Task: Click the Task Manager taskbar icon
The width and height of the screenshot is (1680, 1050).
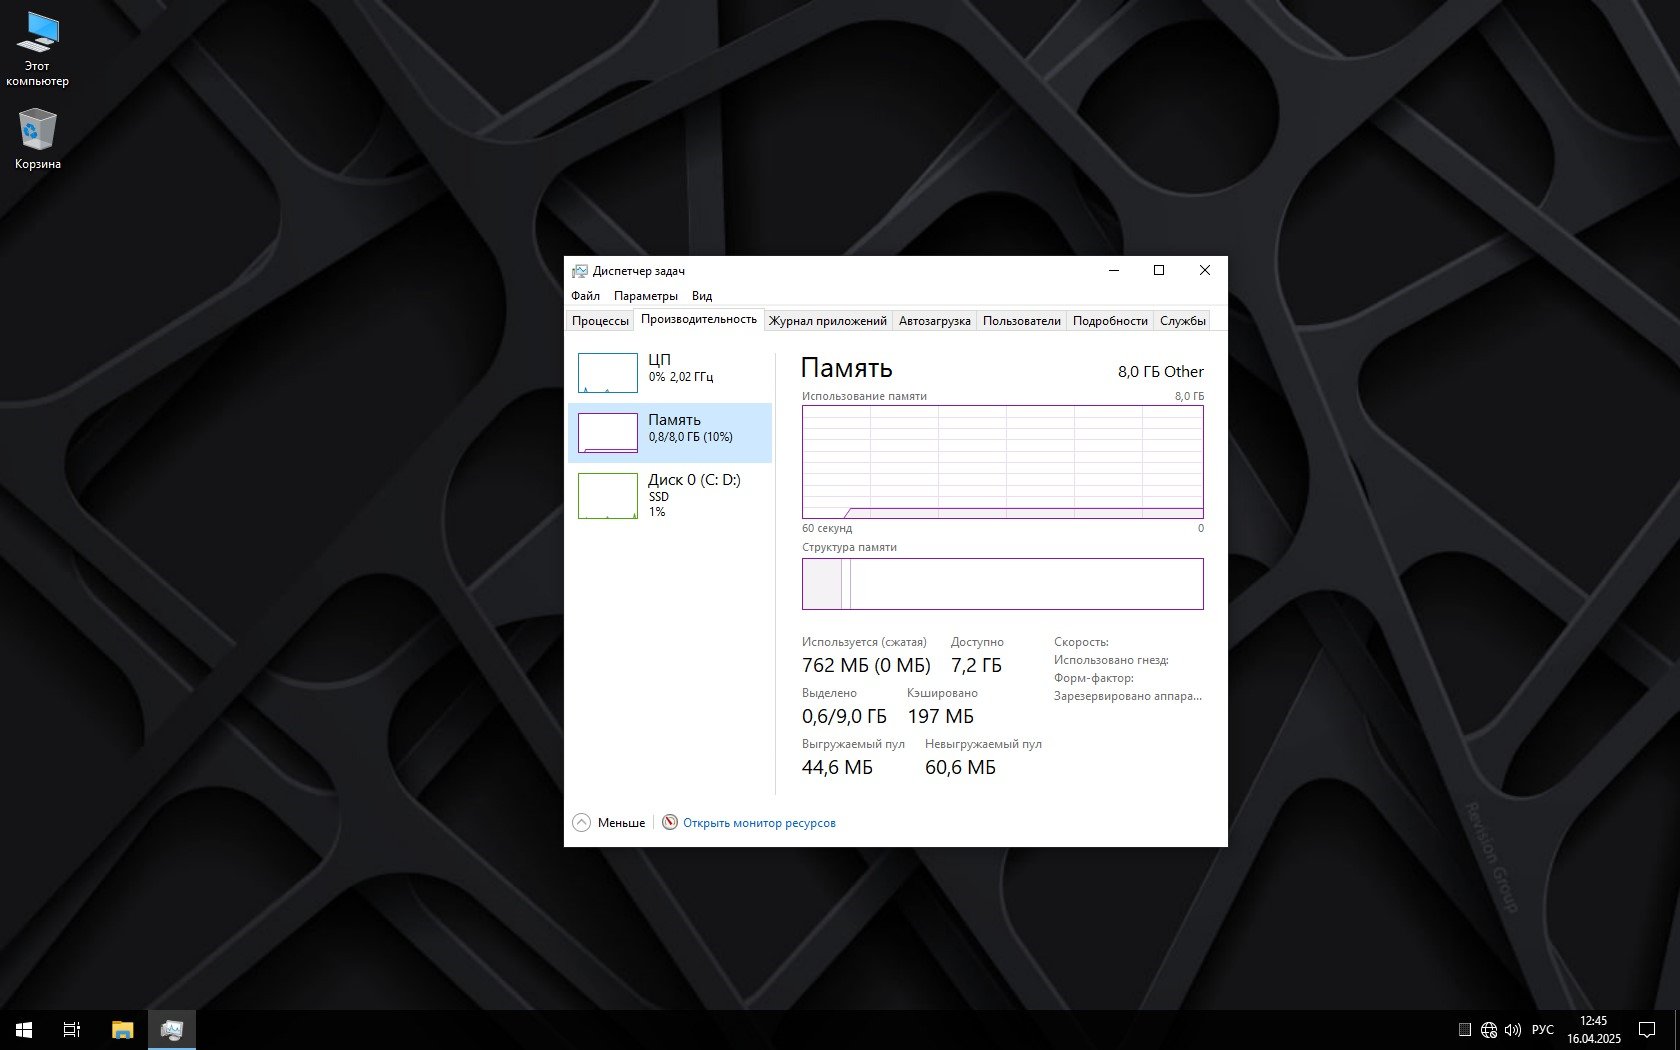Action: coord(172,1029)
